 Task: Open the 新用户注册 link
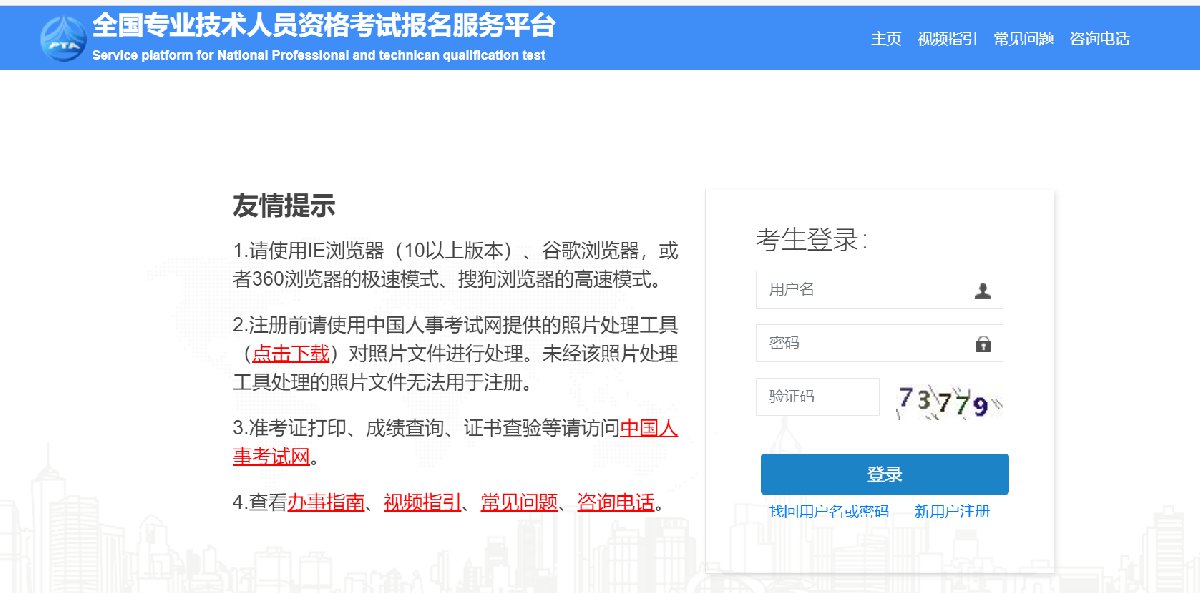[x=952, y=512]
